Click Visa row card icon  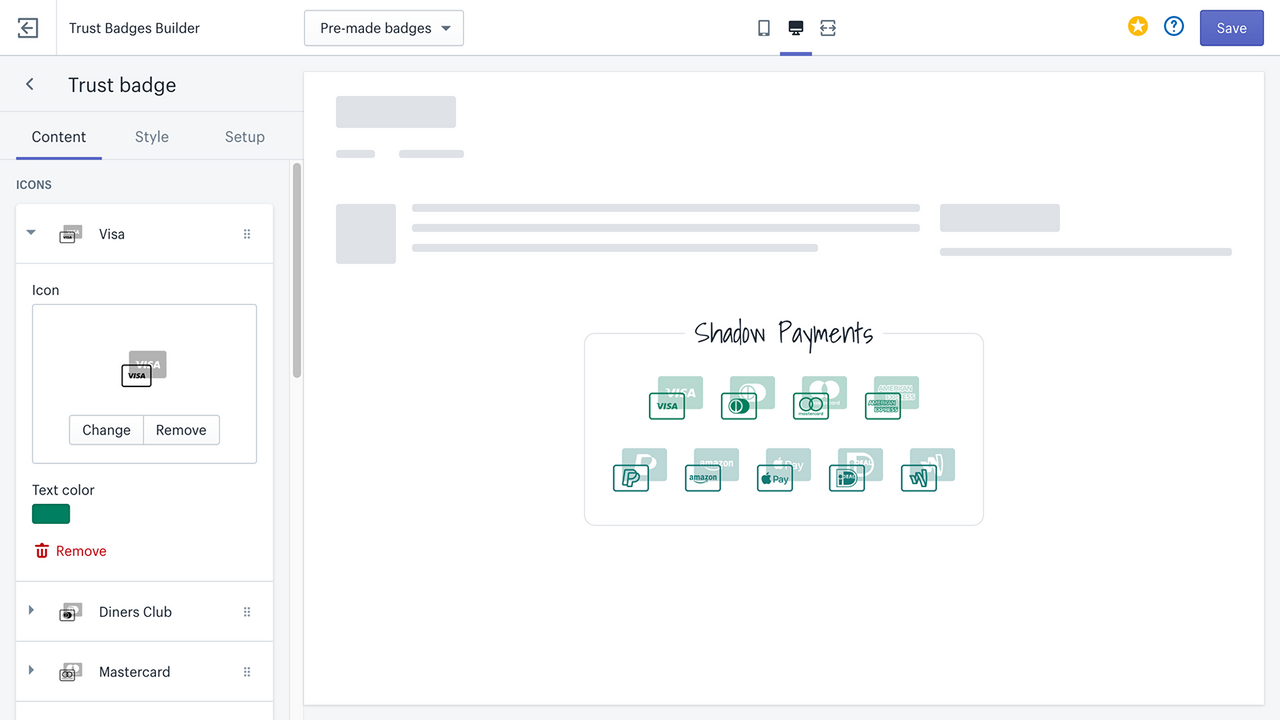(70, 234)
